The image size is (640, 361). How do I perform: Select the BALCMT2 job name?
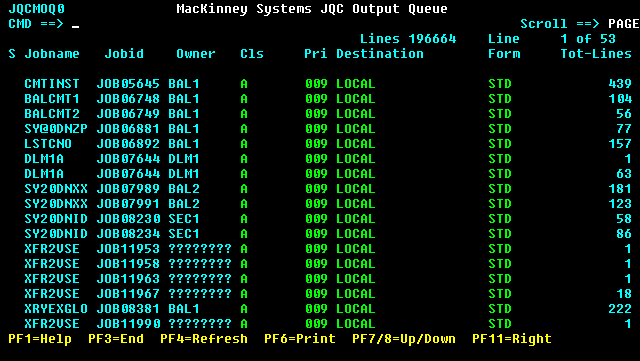click(x=52, y=114)
